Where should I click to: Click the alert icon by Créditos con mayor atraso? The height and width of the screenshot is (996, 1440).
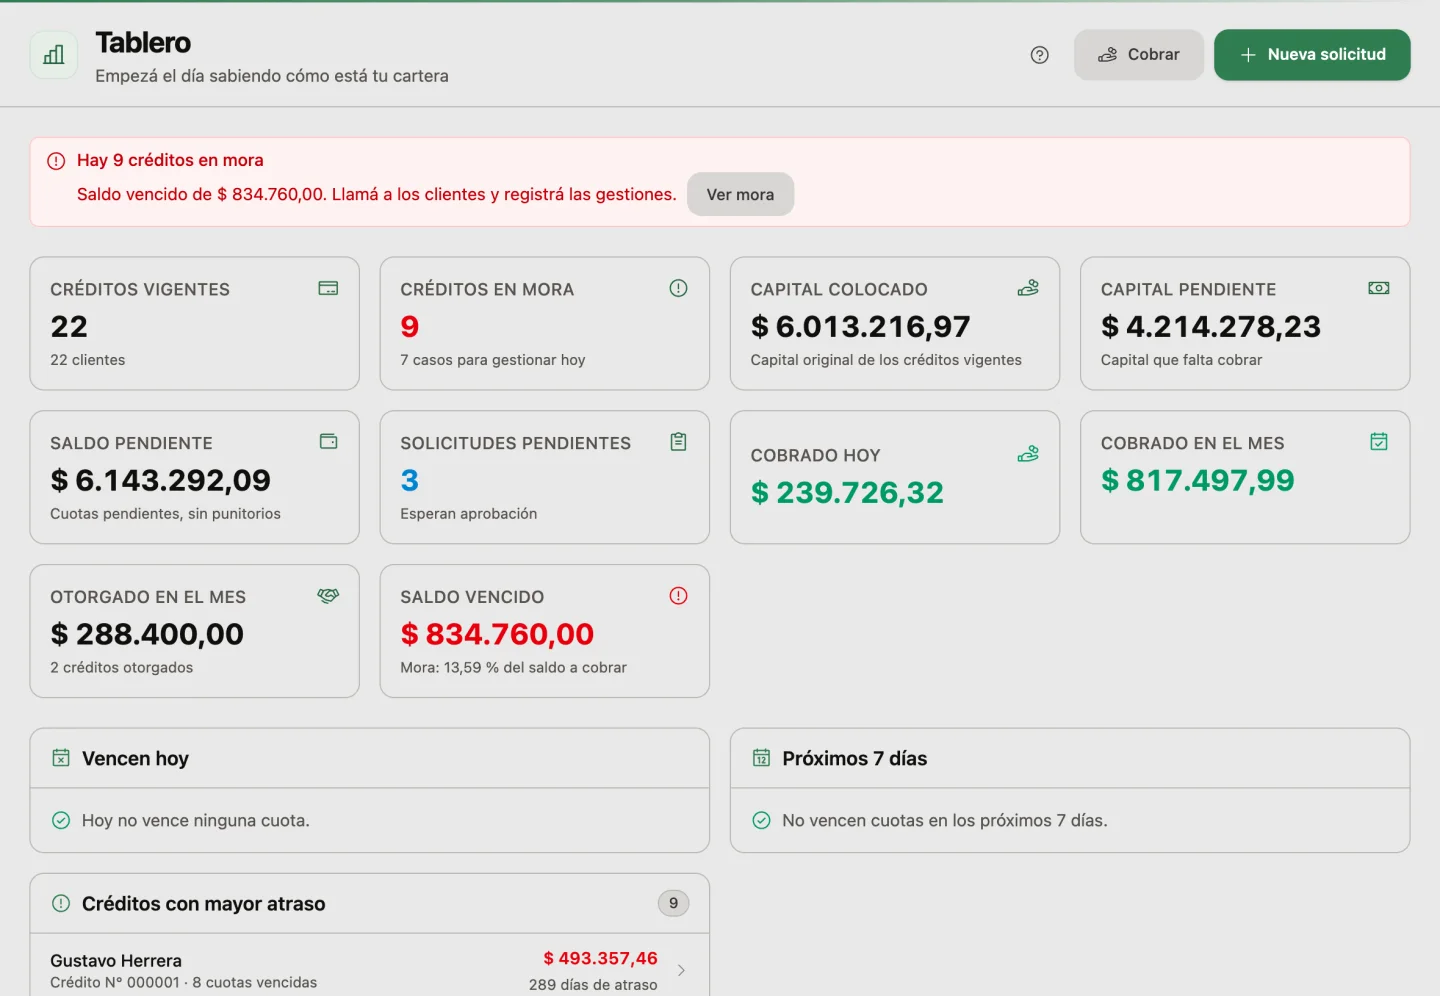(61, 903)
